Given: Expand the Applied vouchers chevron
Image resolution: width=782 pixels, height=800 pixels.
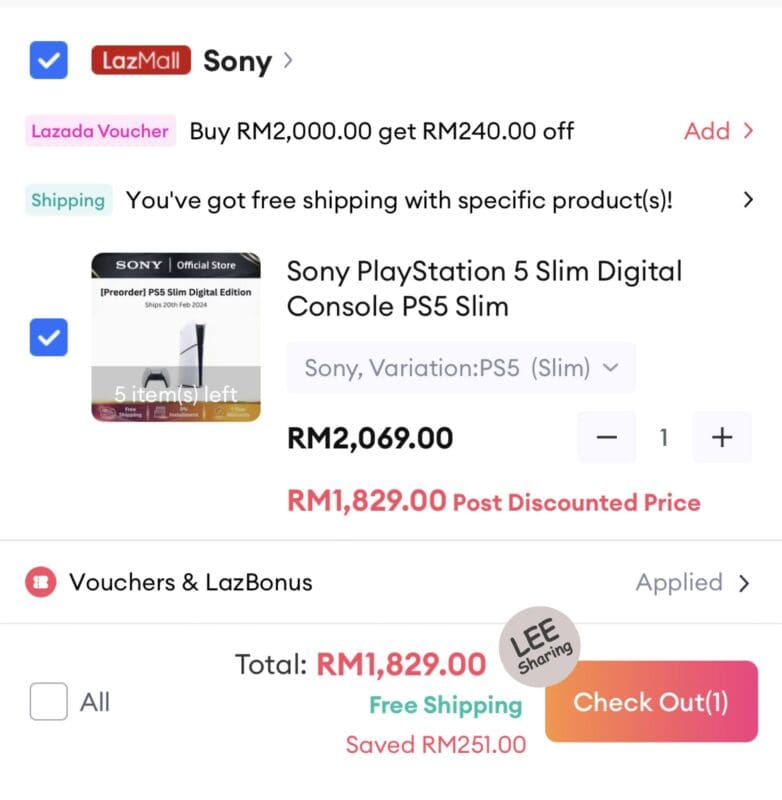Looking at the screenshot, I should pyautogui.click(x=744, y=583).
